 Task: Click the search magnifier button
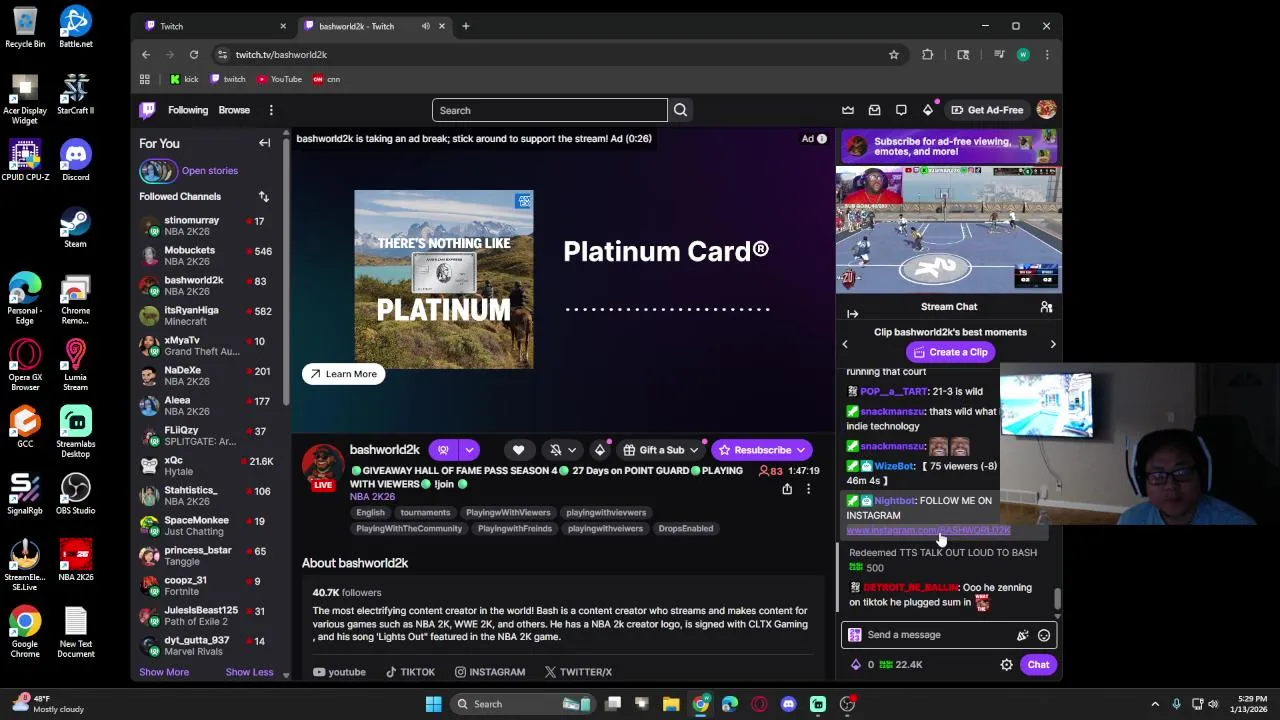pos(680,110)
